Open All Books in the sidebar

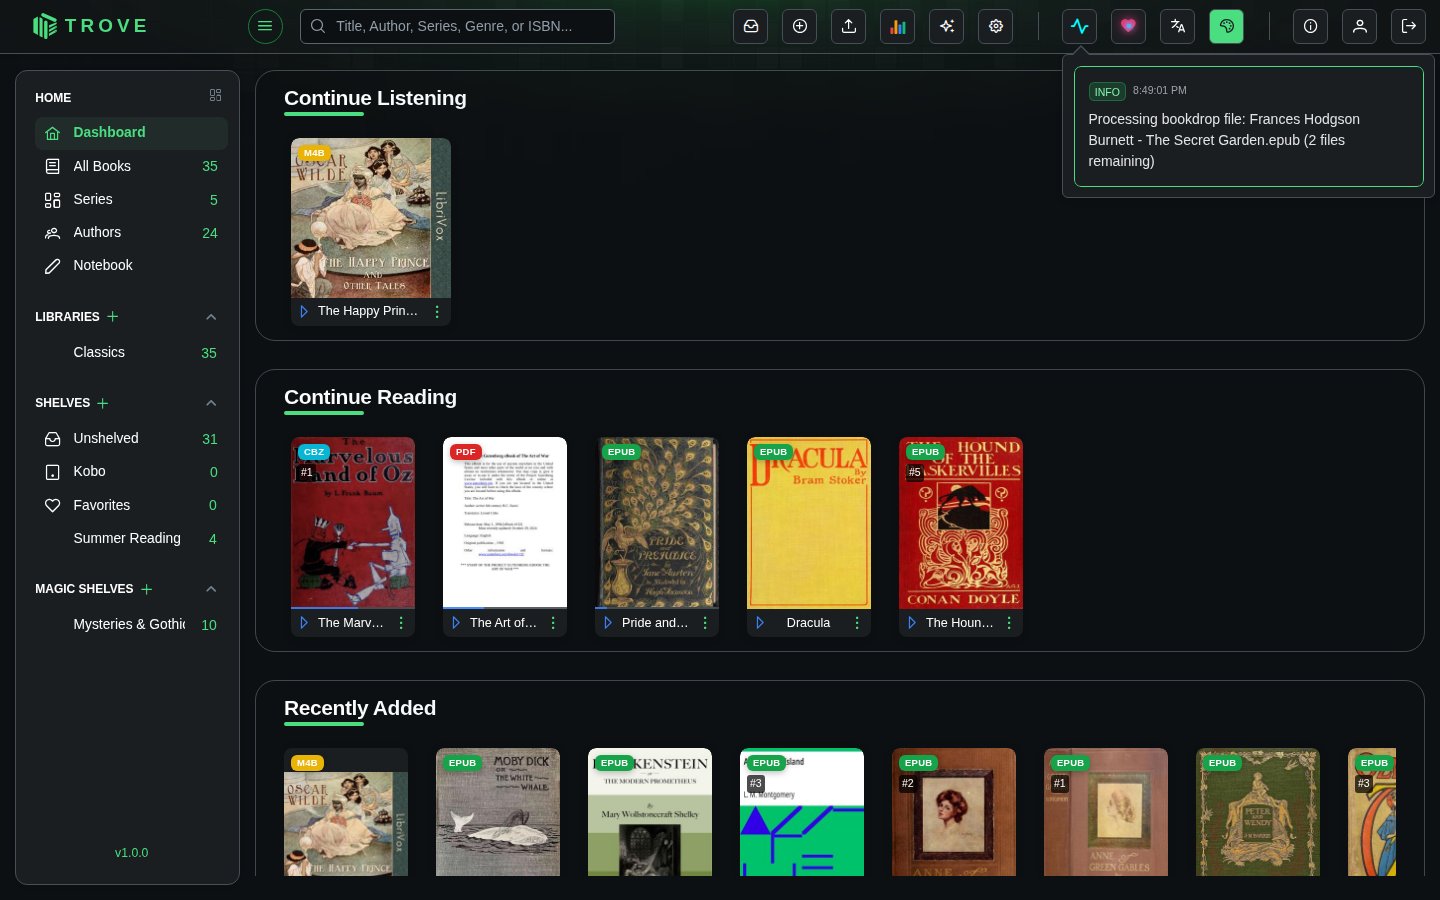click(131, 166)
